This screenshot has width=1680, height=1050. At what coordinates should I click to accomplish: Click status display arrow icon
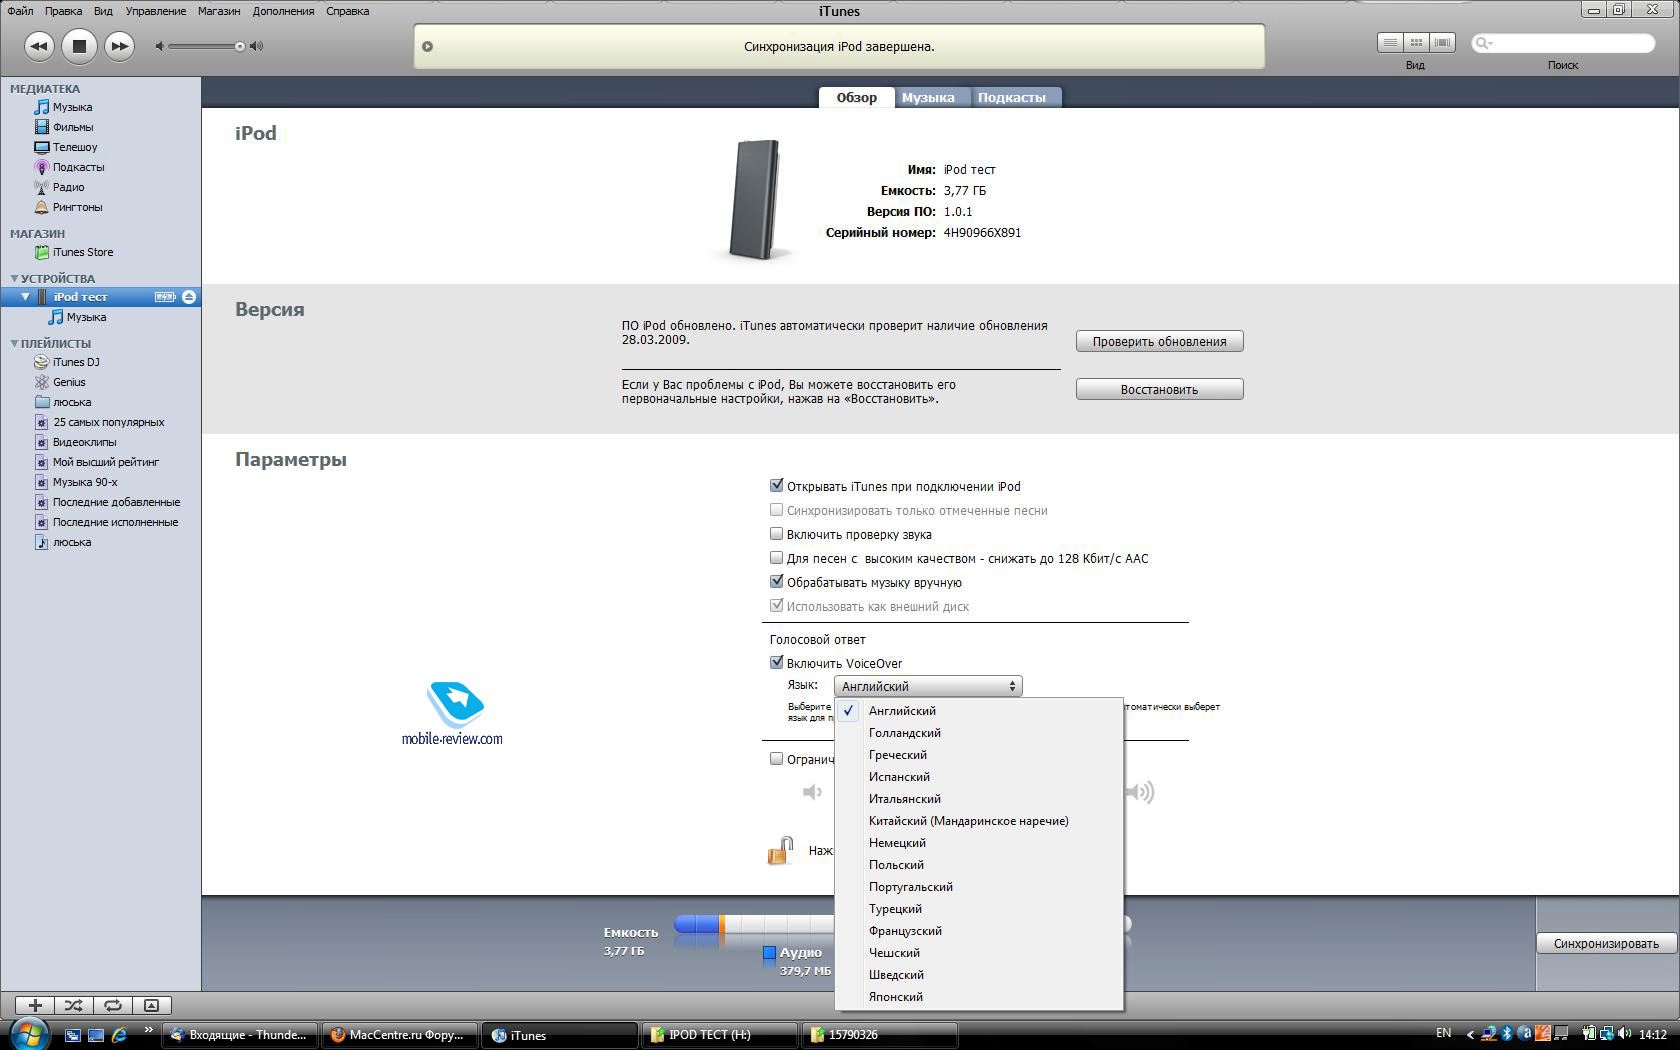tap(428, 46)
